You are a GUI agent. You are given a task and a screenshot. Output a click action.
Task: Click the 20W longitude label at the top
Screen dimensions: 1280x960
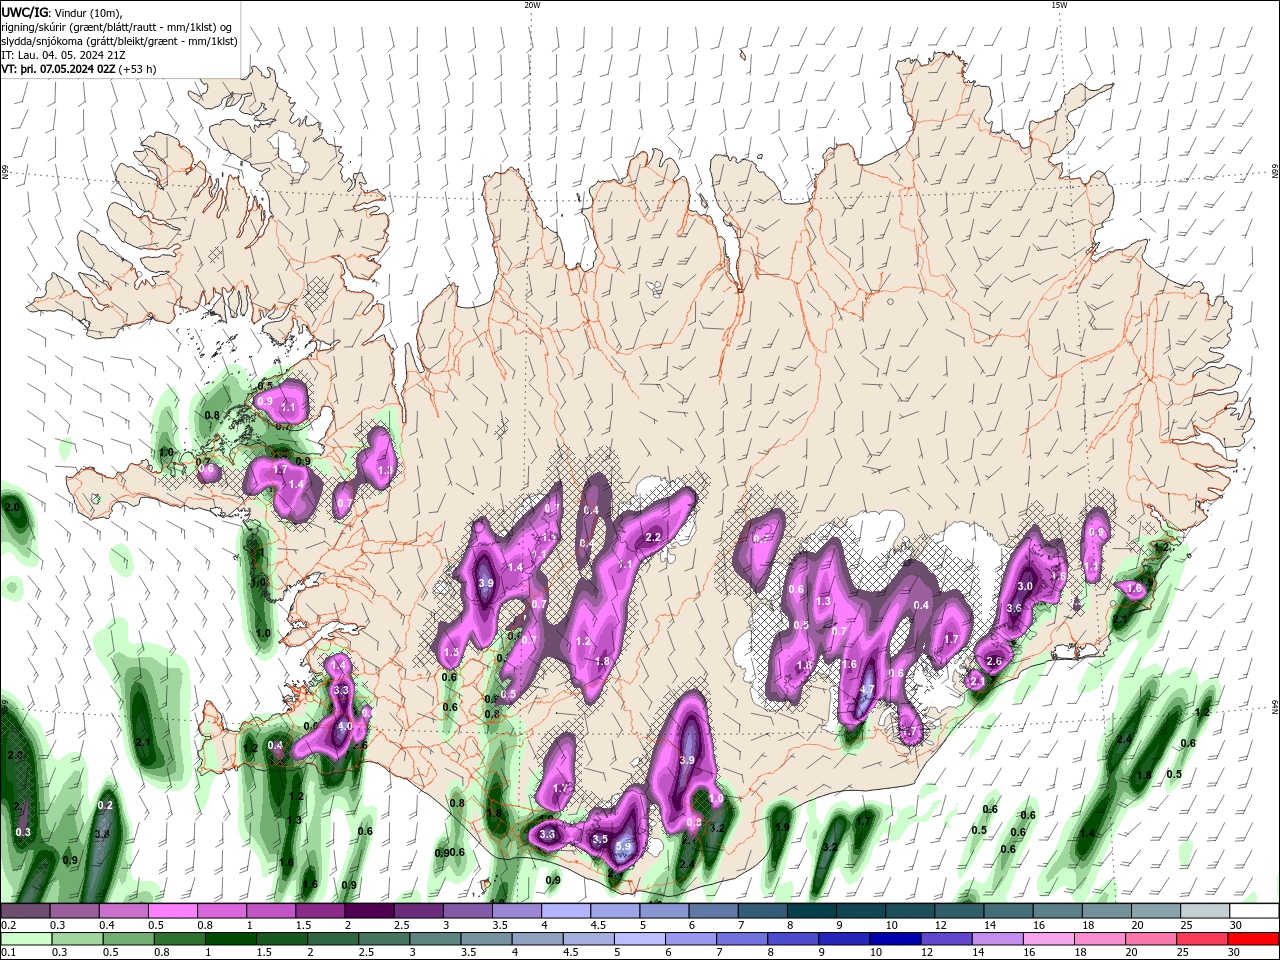tap(532, 5)
